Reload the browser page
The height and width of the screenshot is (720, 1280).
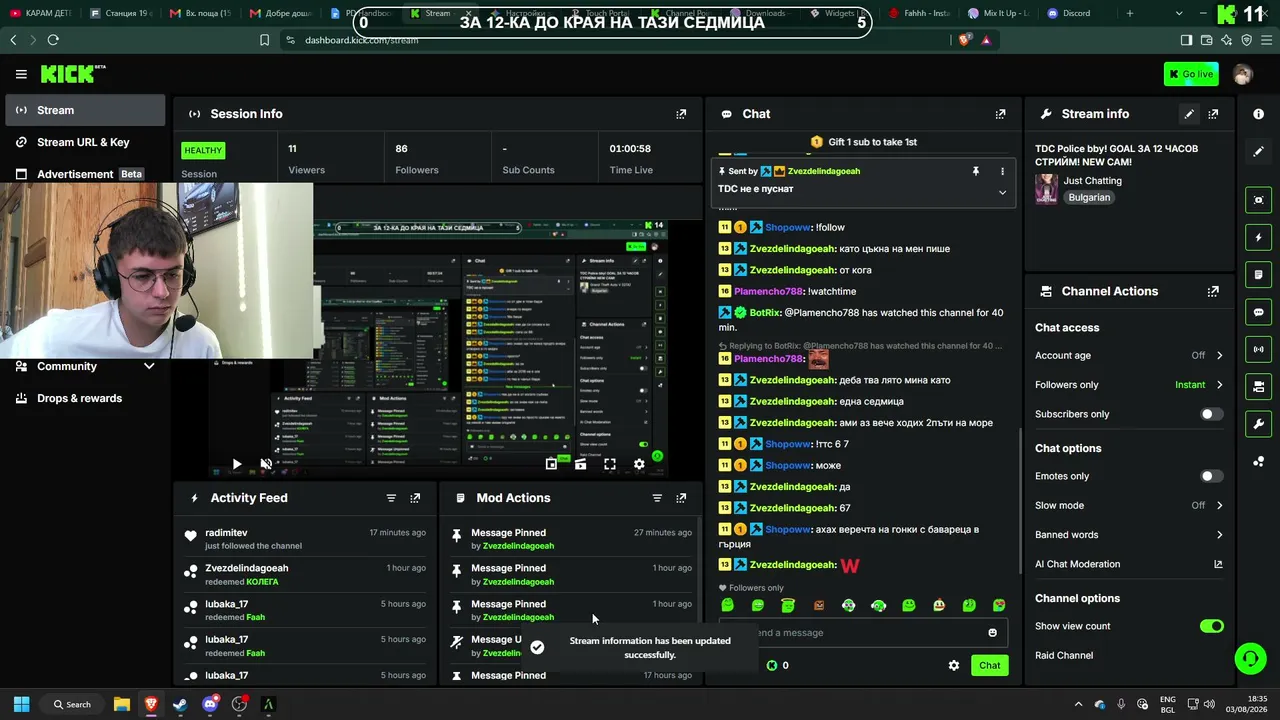coord(53,40)
